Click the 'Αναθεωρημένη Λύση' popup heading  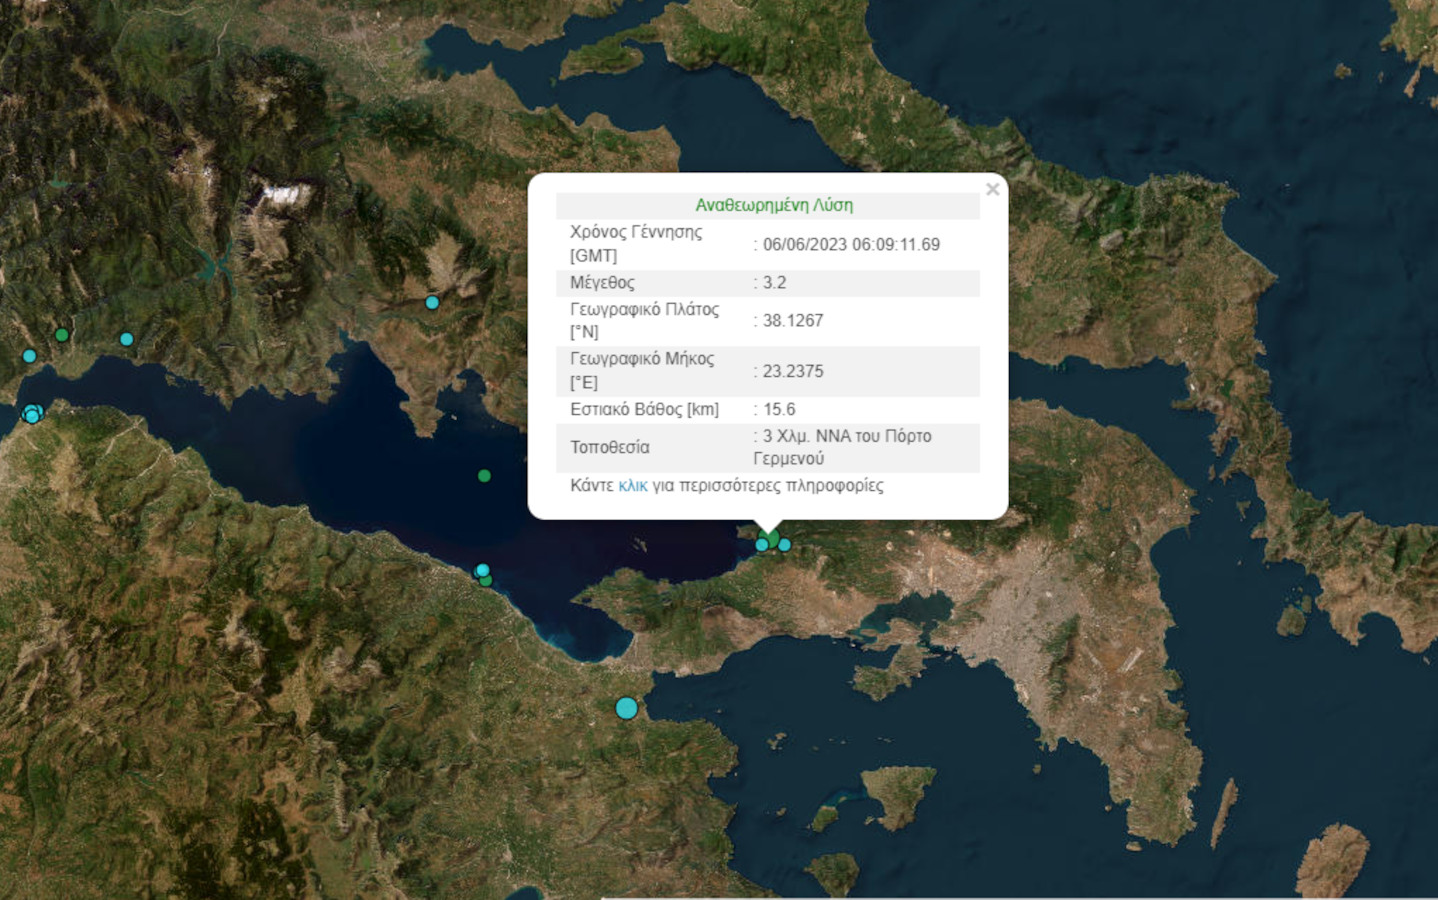[774, 205]
